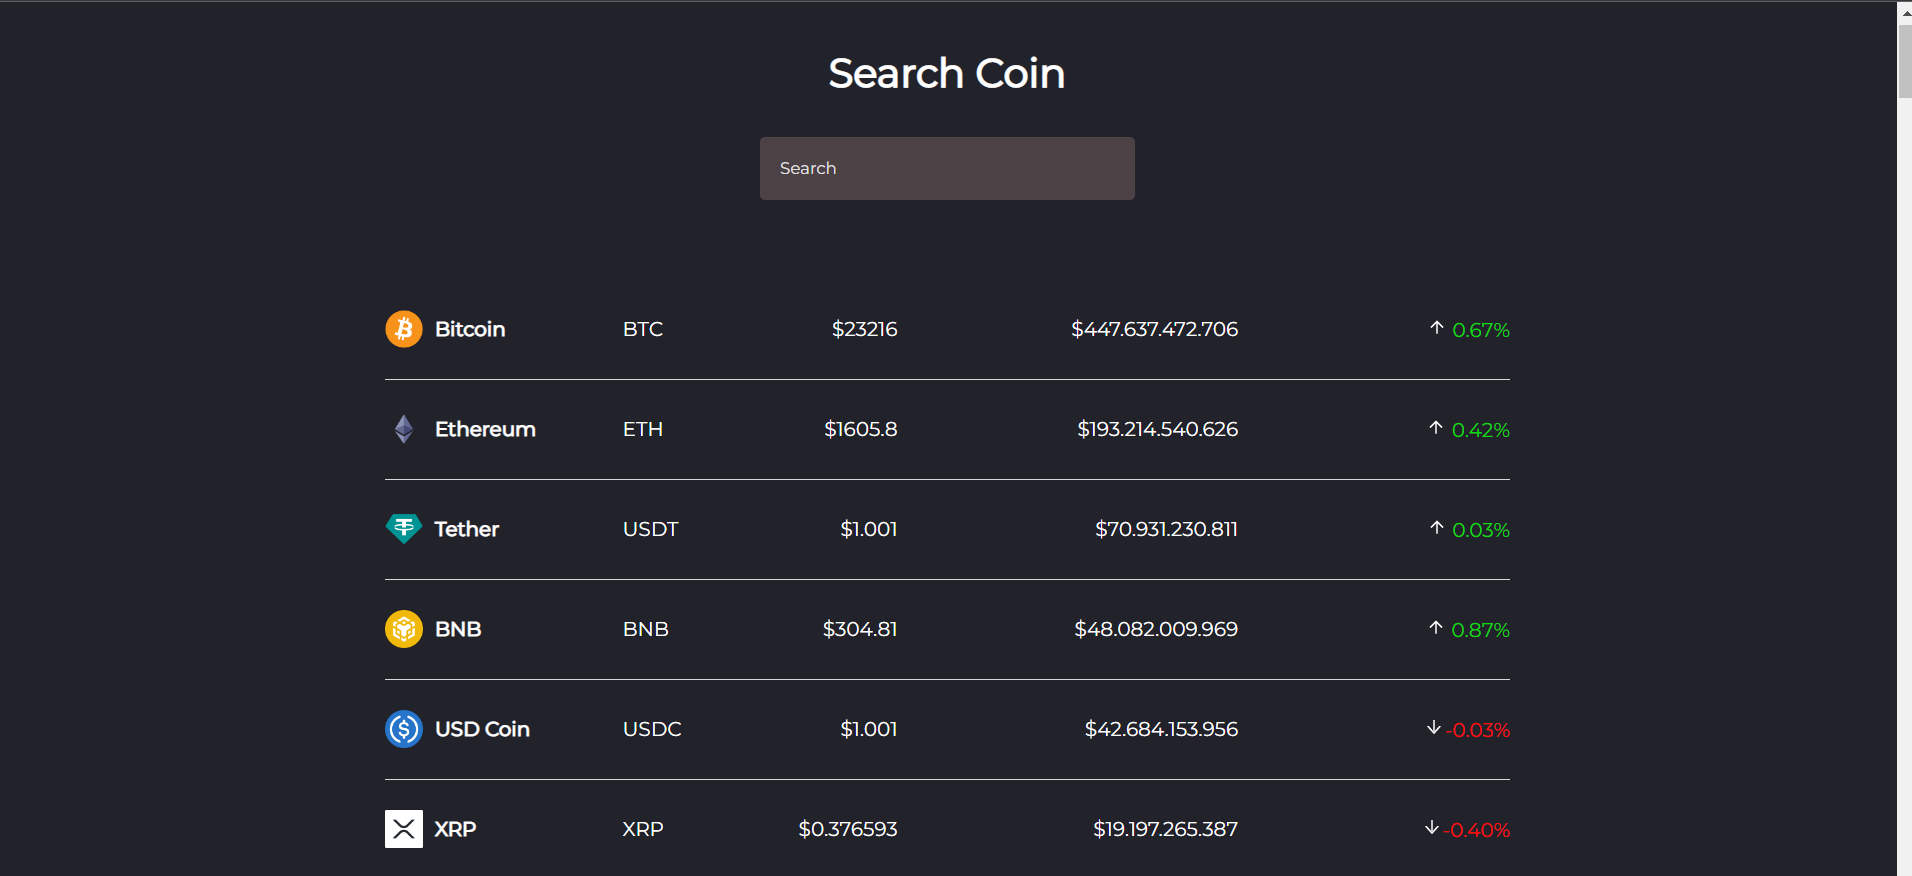Click the Tether USDT symbol text

(650, 528)
